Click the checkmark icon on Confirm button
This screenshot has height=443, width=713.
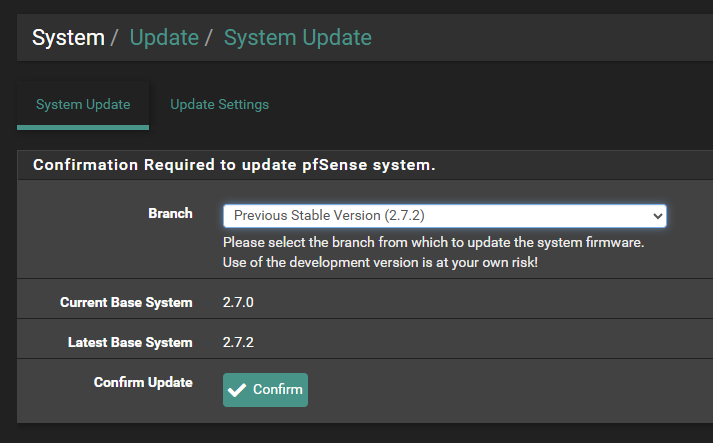[237, 390]
